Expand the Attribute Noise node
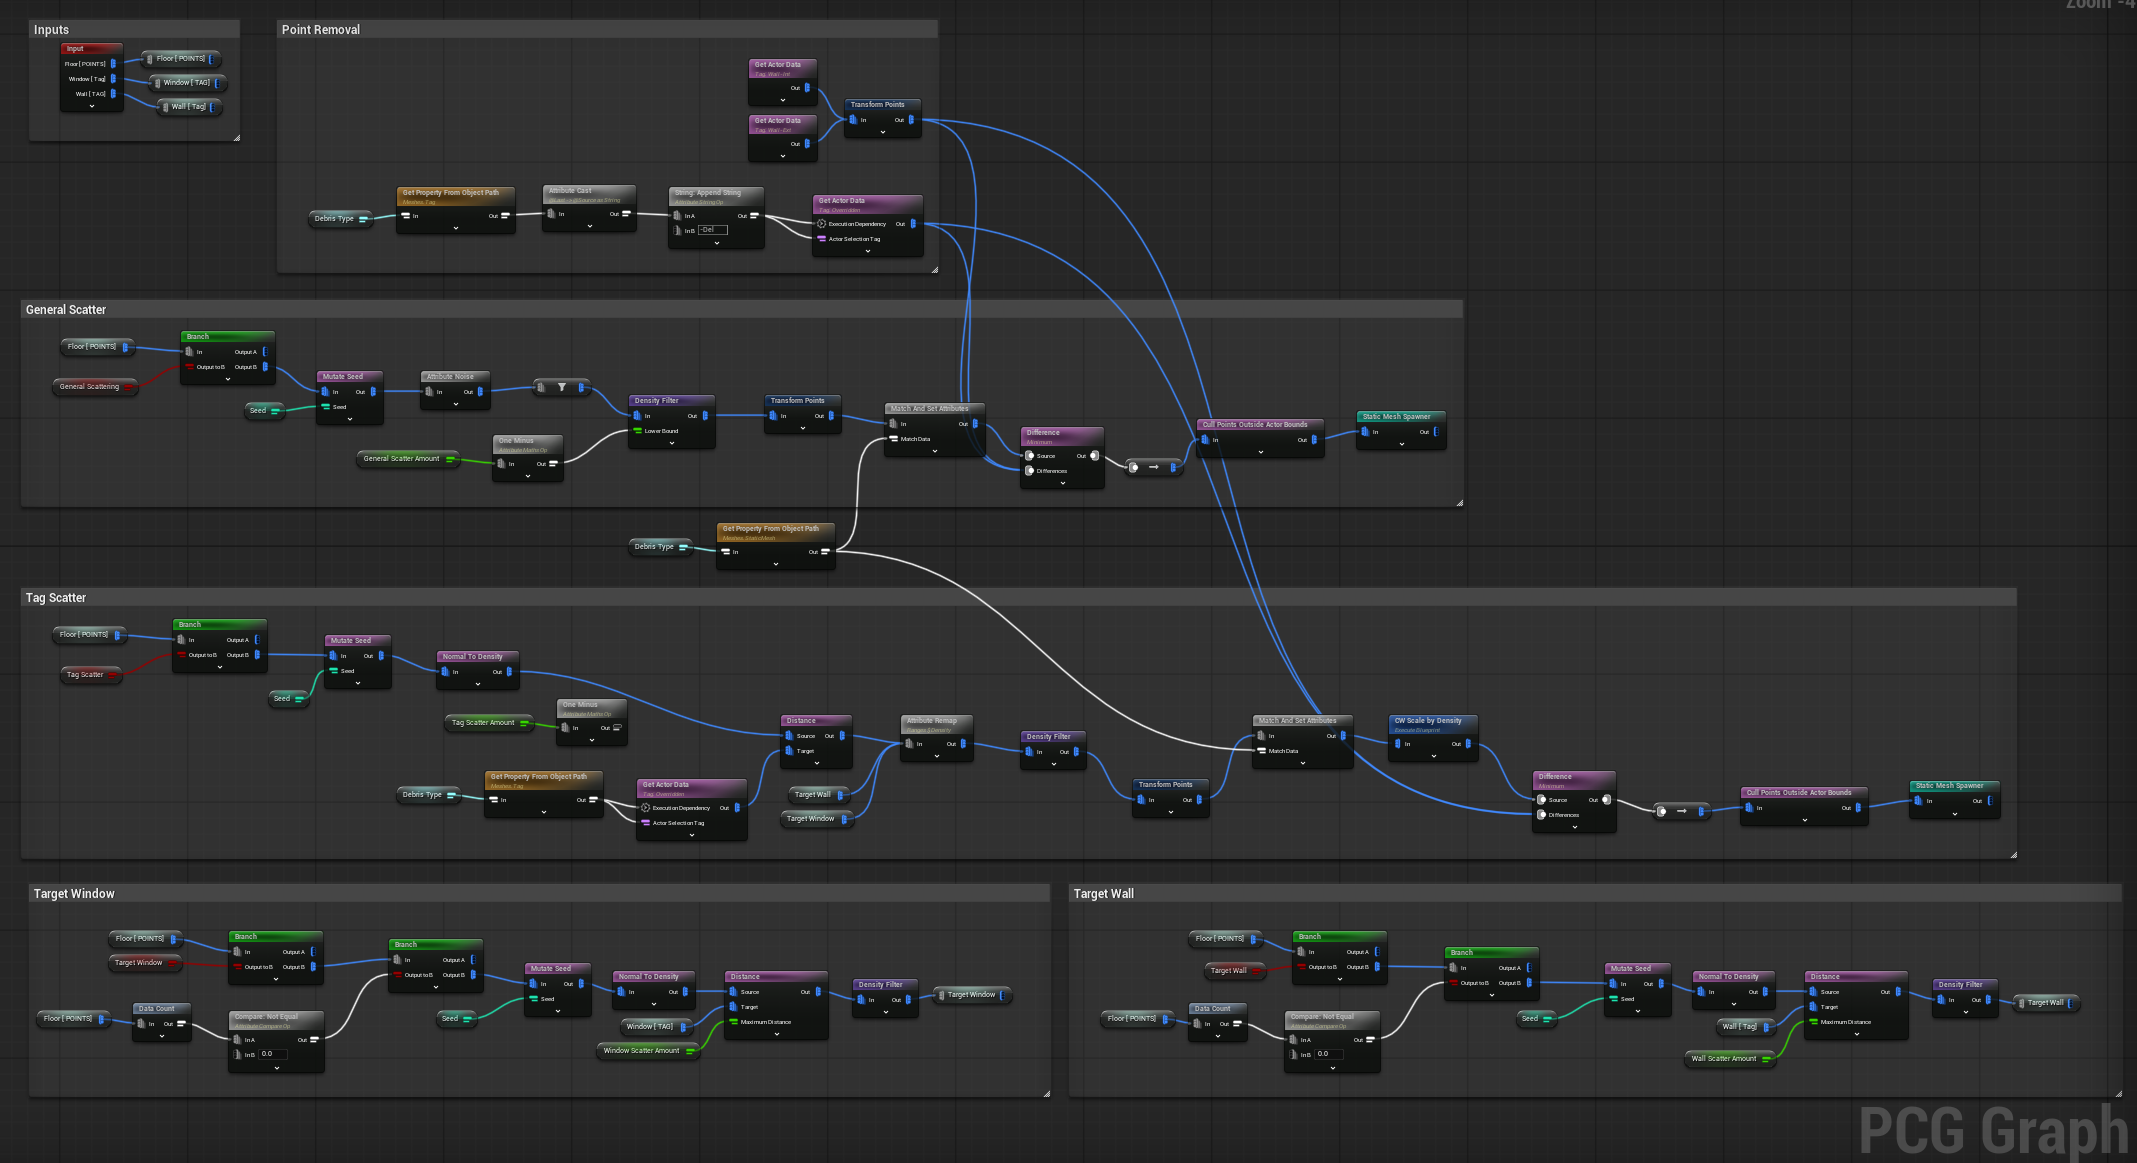The height and width of the screenshot is (1163, 2137). (x=456, y=404)
